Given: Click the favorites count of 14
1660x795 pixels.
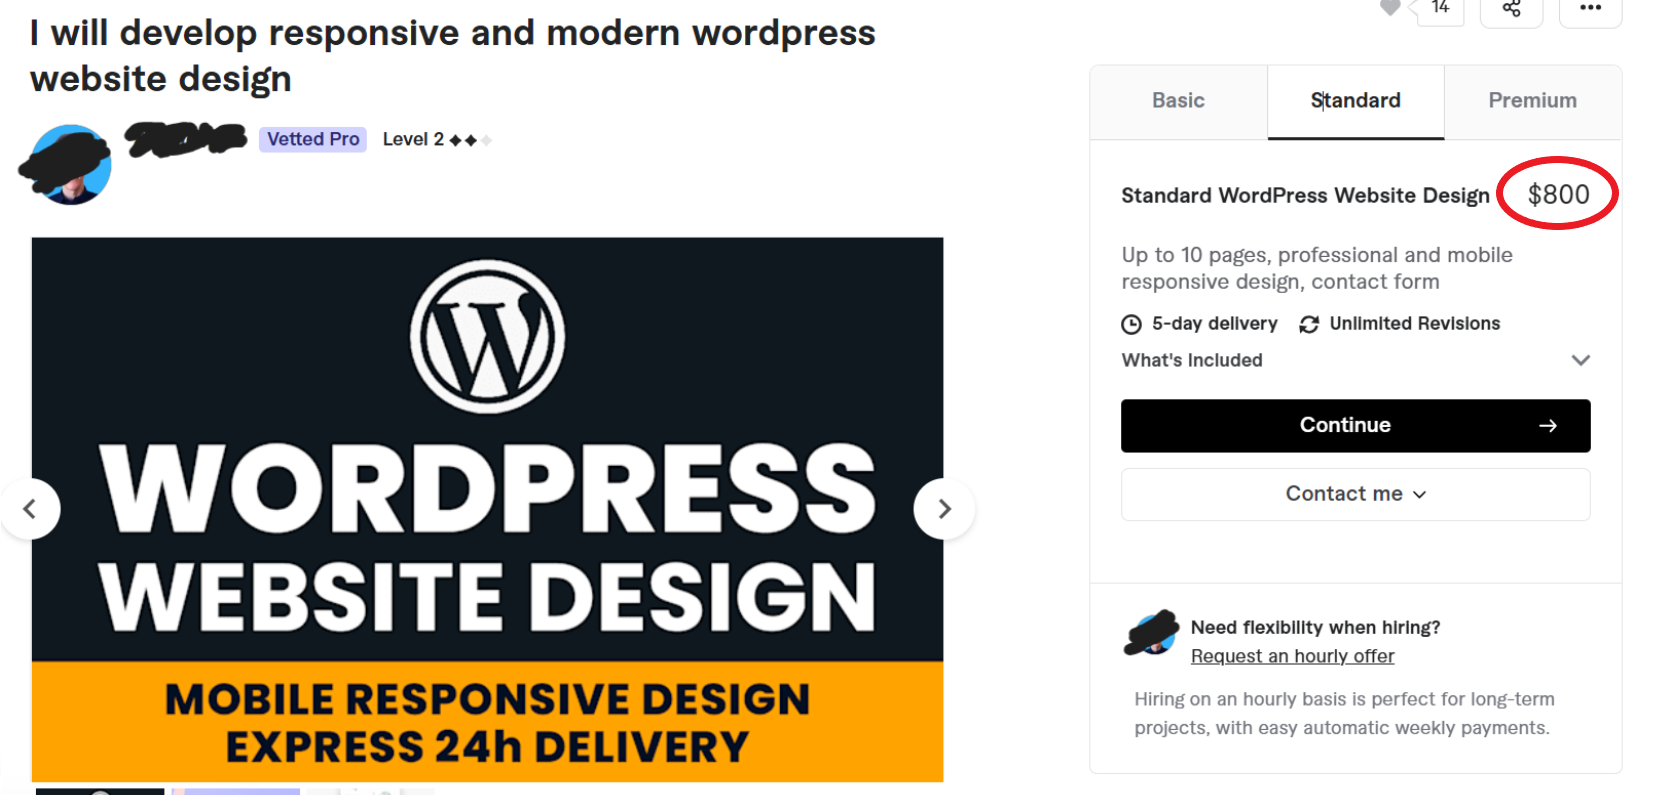Looking at the screenshot, I should pyautogui.click(x=1440, y=8).
